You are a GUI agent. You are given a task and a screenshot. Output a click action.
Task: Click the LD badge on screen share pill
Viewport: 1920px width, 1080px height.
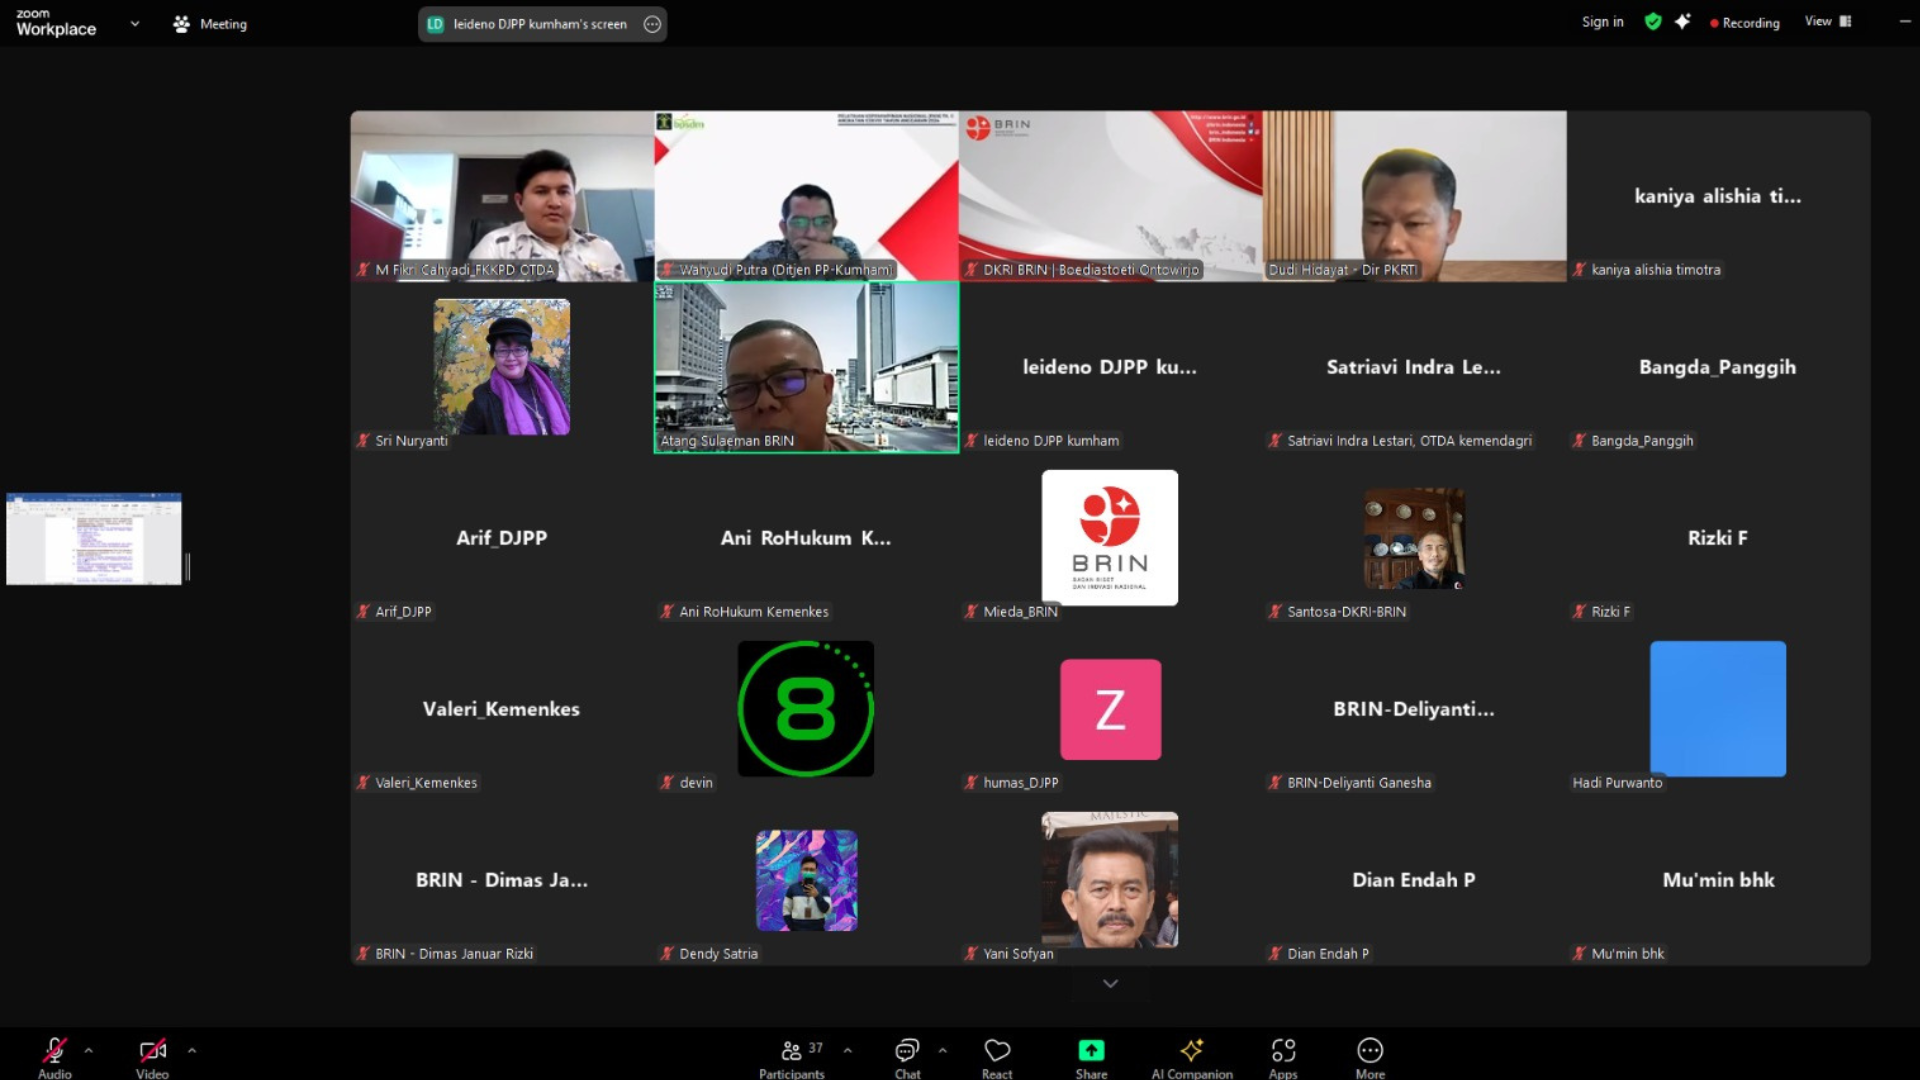point(435,24)
